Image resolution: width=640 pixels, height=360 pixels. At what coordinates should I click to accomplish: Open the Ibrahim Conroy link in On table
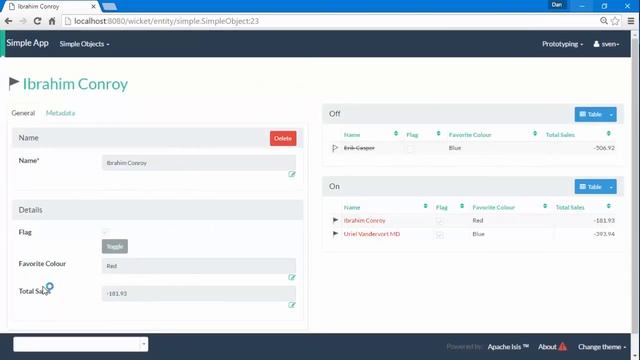coord(364,220)
